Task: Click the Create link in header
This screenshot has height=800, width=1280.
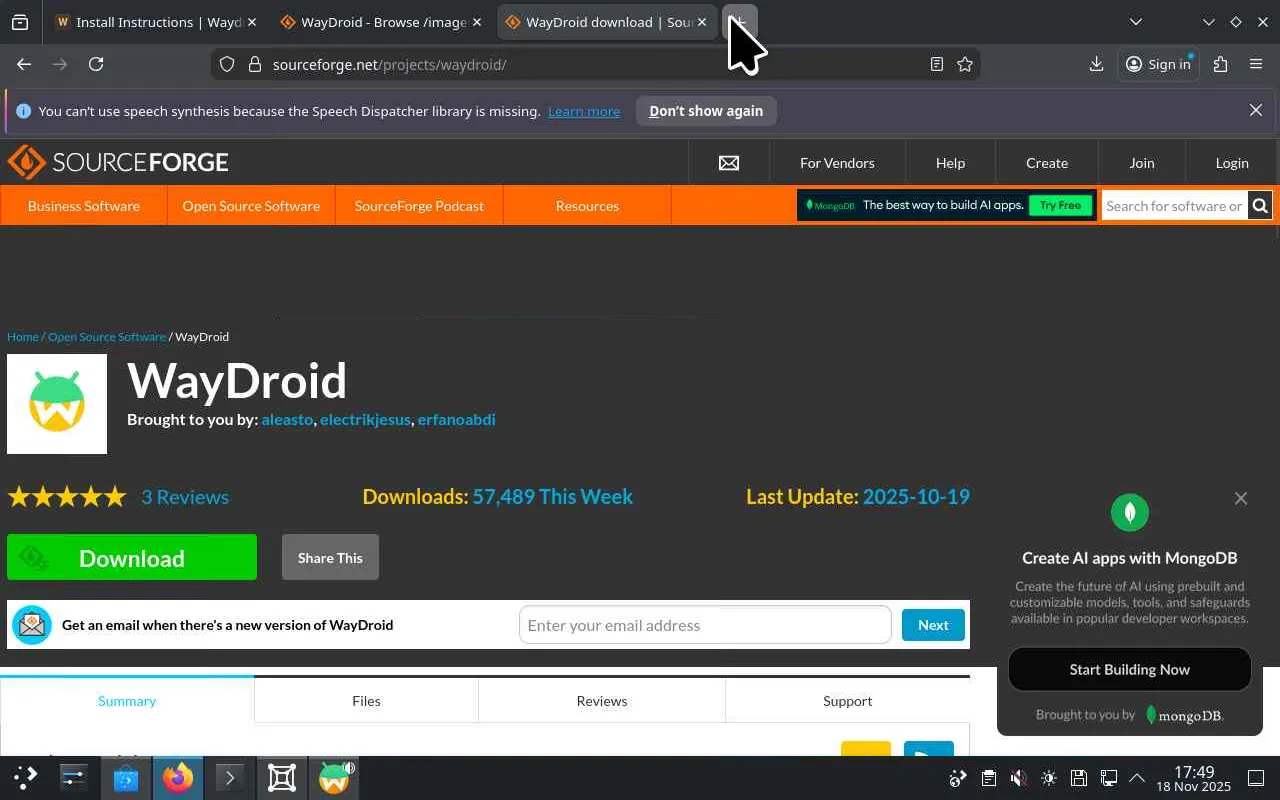Action: click(1047, 163)
